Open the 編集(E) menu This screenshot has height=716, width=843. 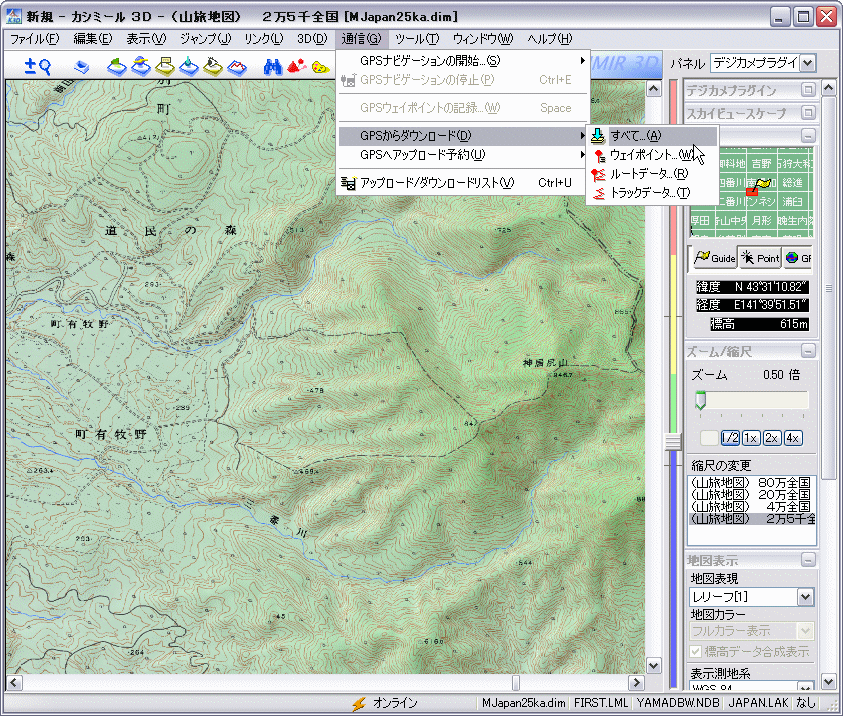click(92, 39)
